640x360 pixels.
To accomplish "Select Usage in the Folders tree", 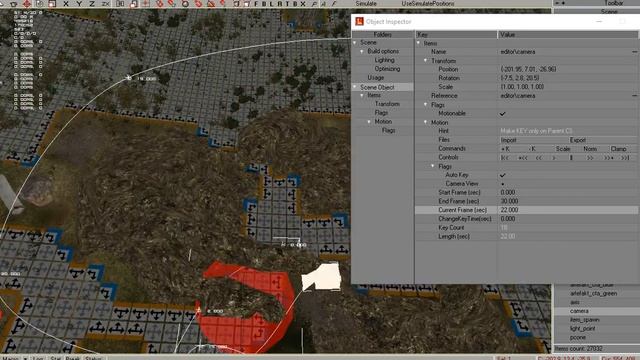I will pos(376,78).
